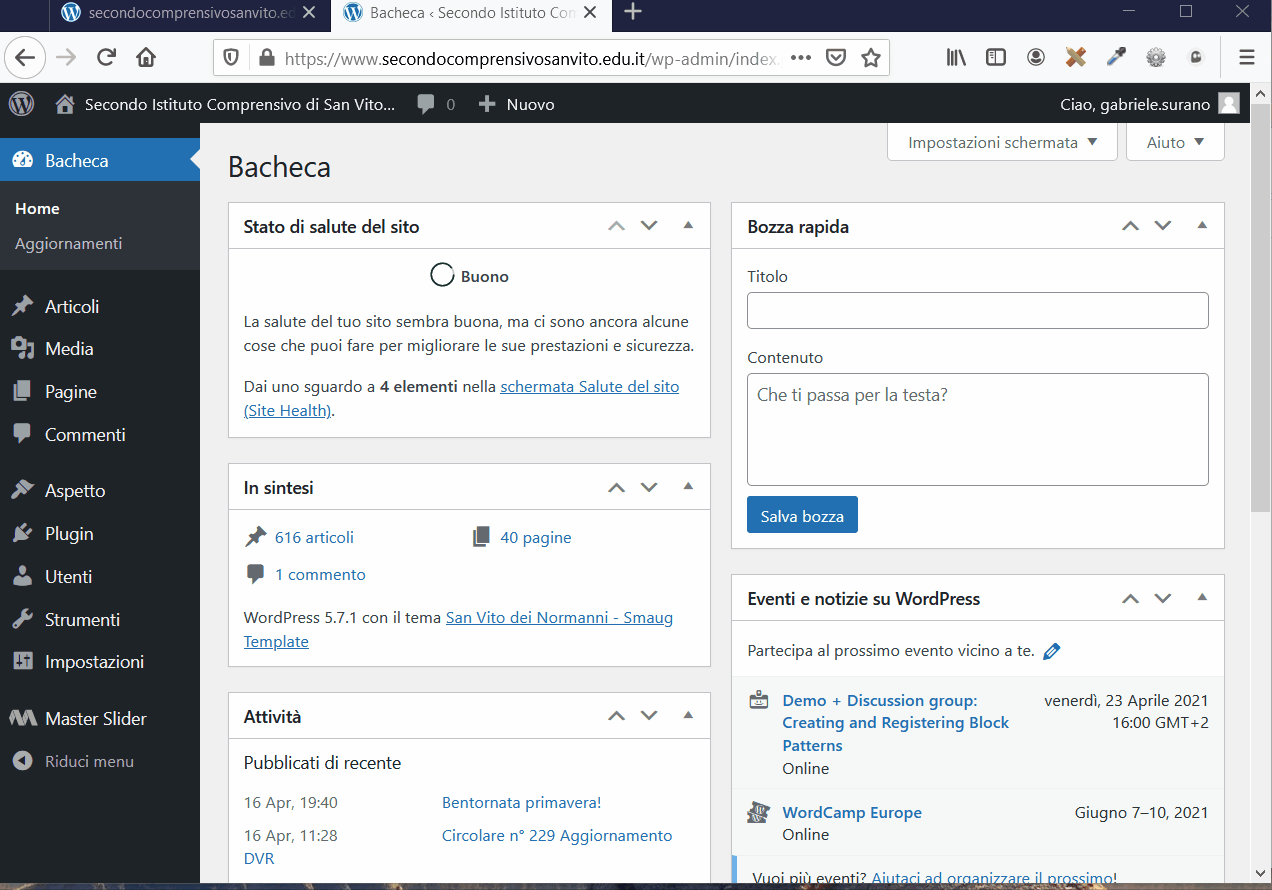
Task: Open new browser tab with plus
Action: (x=633, y=12)
